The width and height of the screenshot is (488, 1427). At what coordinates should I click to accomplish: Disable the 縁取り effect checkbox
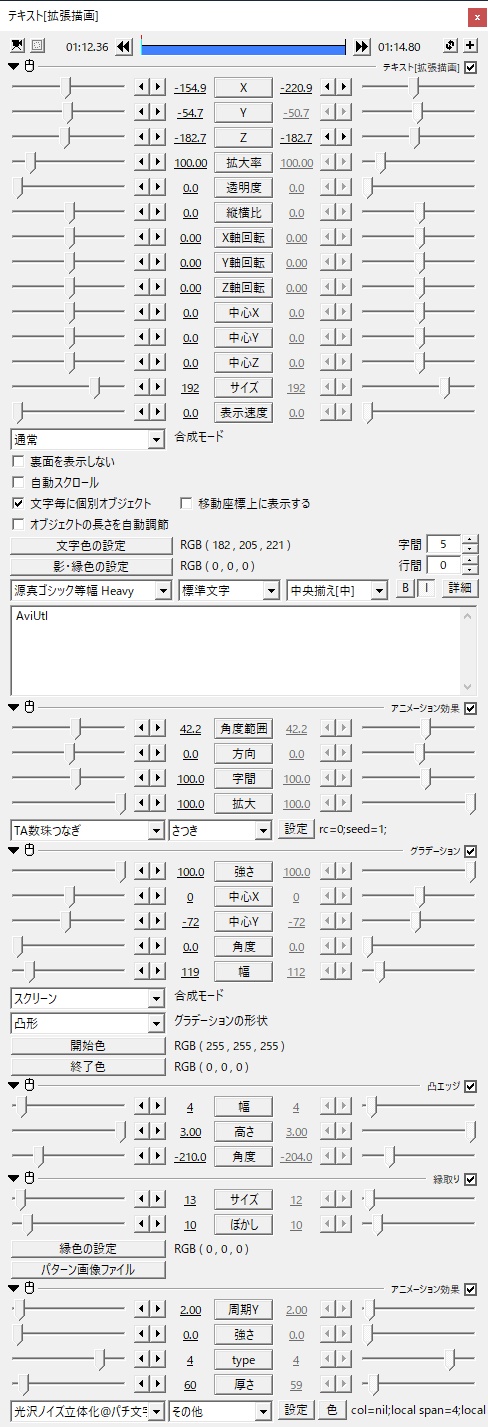(471, 1179)
